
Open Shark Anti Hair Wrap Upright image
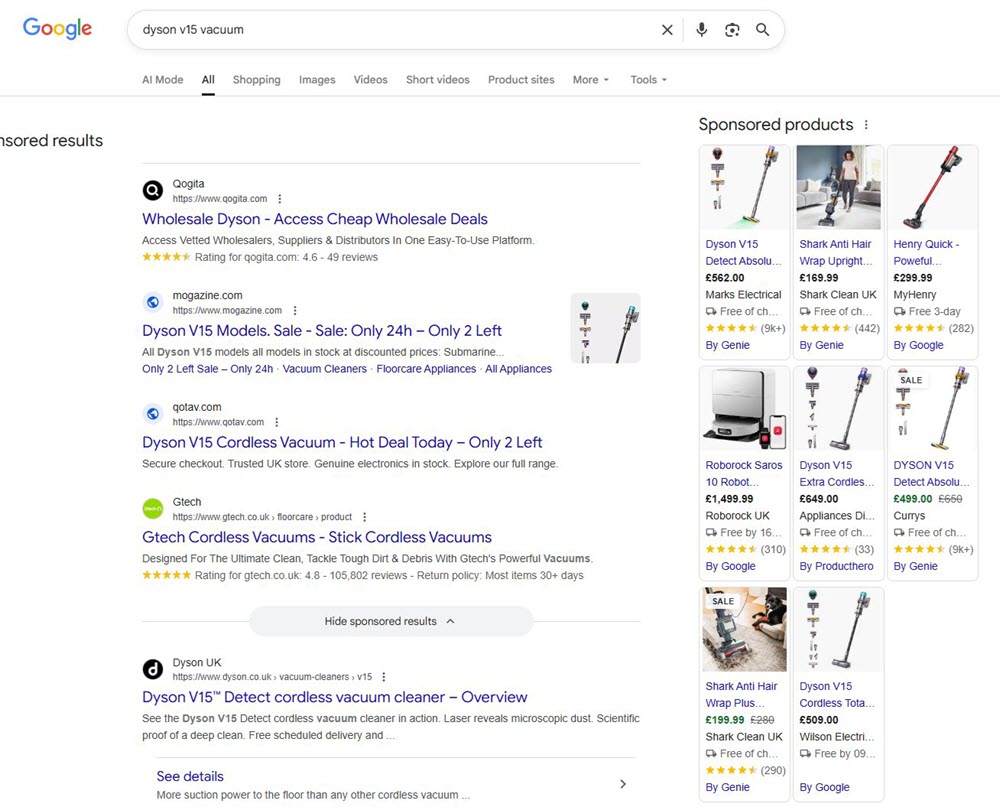pos(839,188)
